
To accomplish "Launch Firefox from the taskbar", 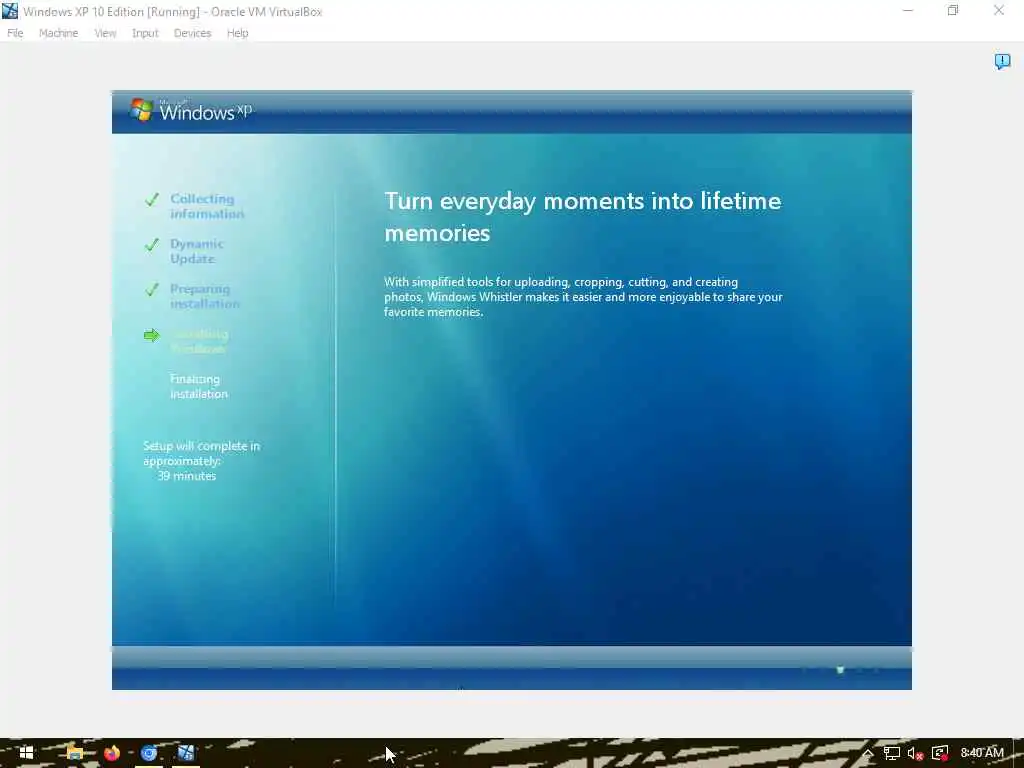I will coord(112,753).
